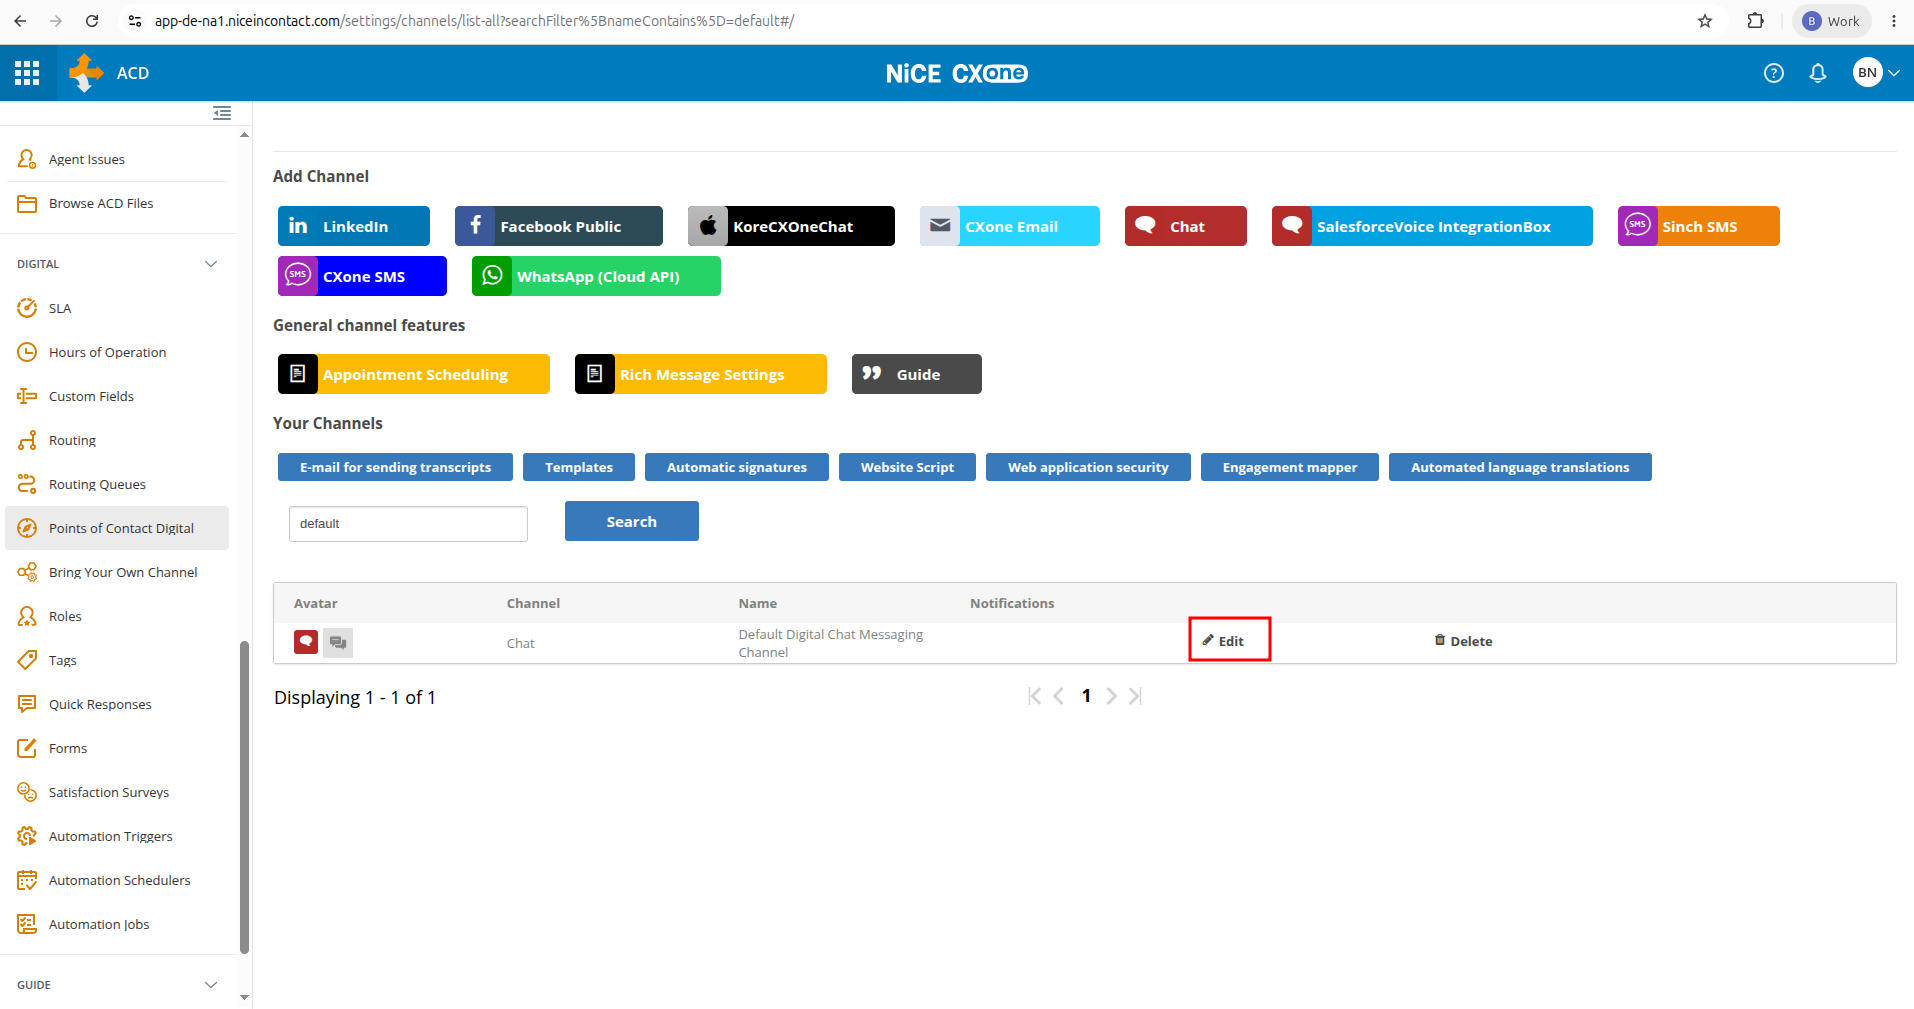
Task: Expand the GUIDE sidebar section
Action: point(211,985)
